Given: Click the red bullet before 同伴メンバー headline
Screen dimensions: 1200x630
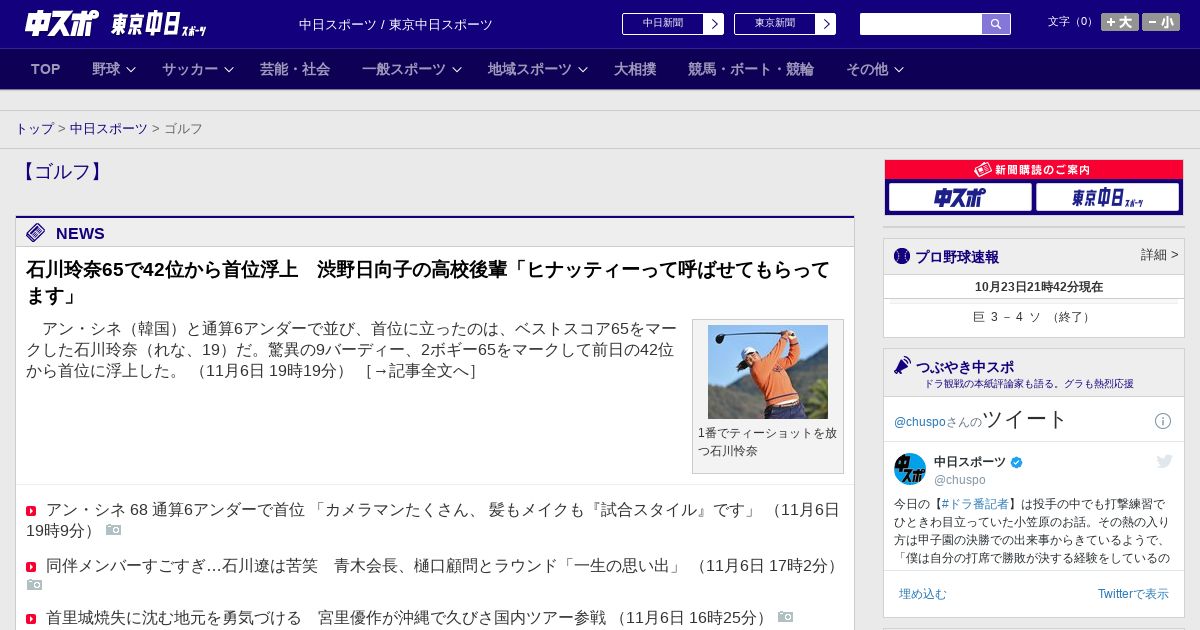Looking at the screenshot, I should coord(31,567).
